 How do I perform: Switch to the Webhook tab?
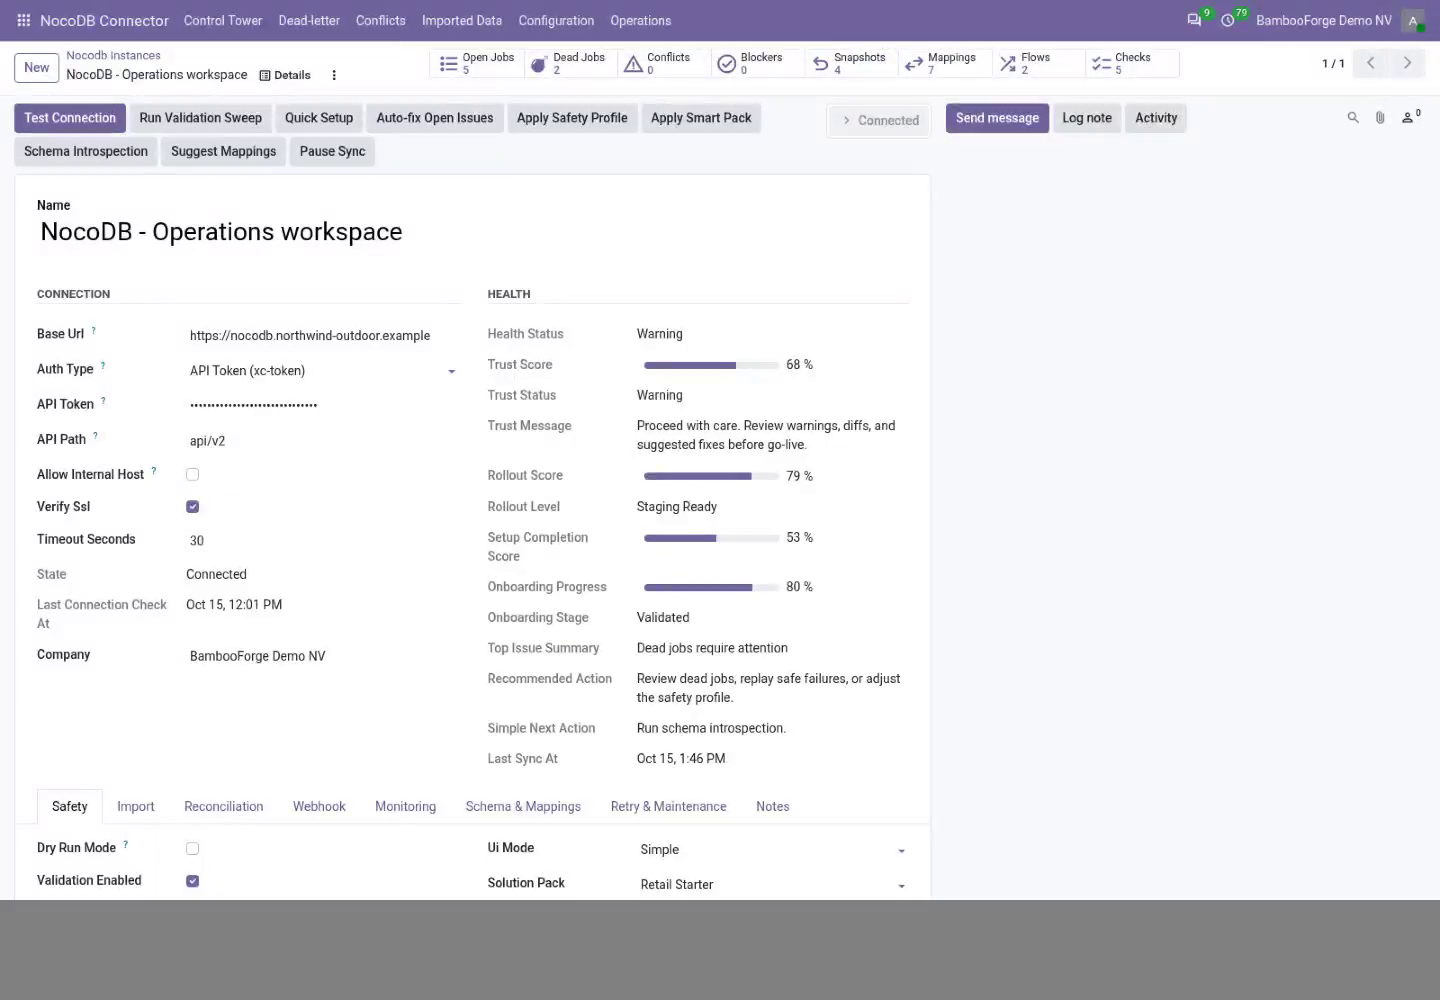click(319, 807)
